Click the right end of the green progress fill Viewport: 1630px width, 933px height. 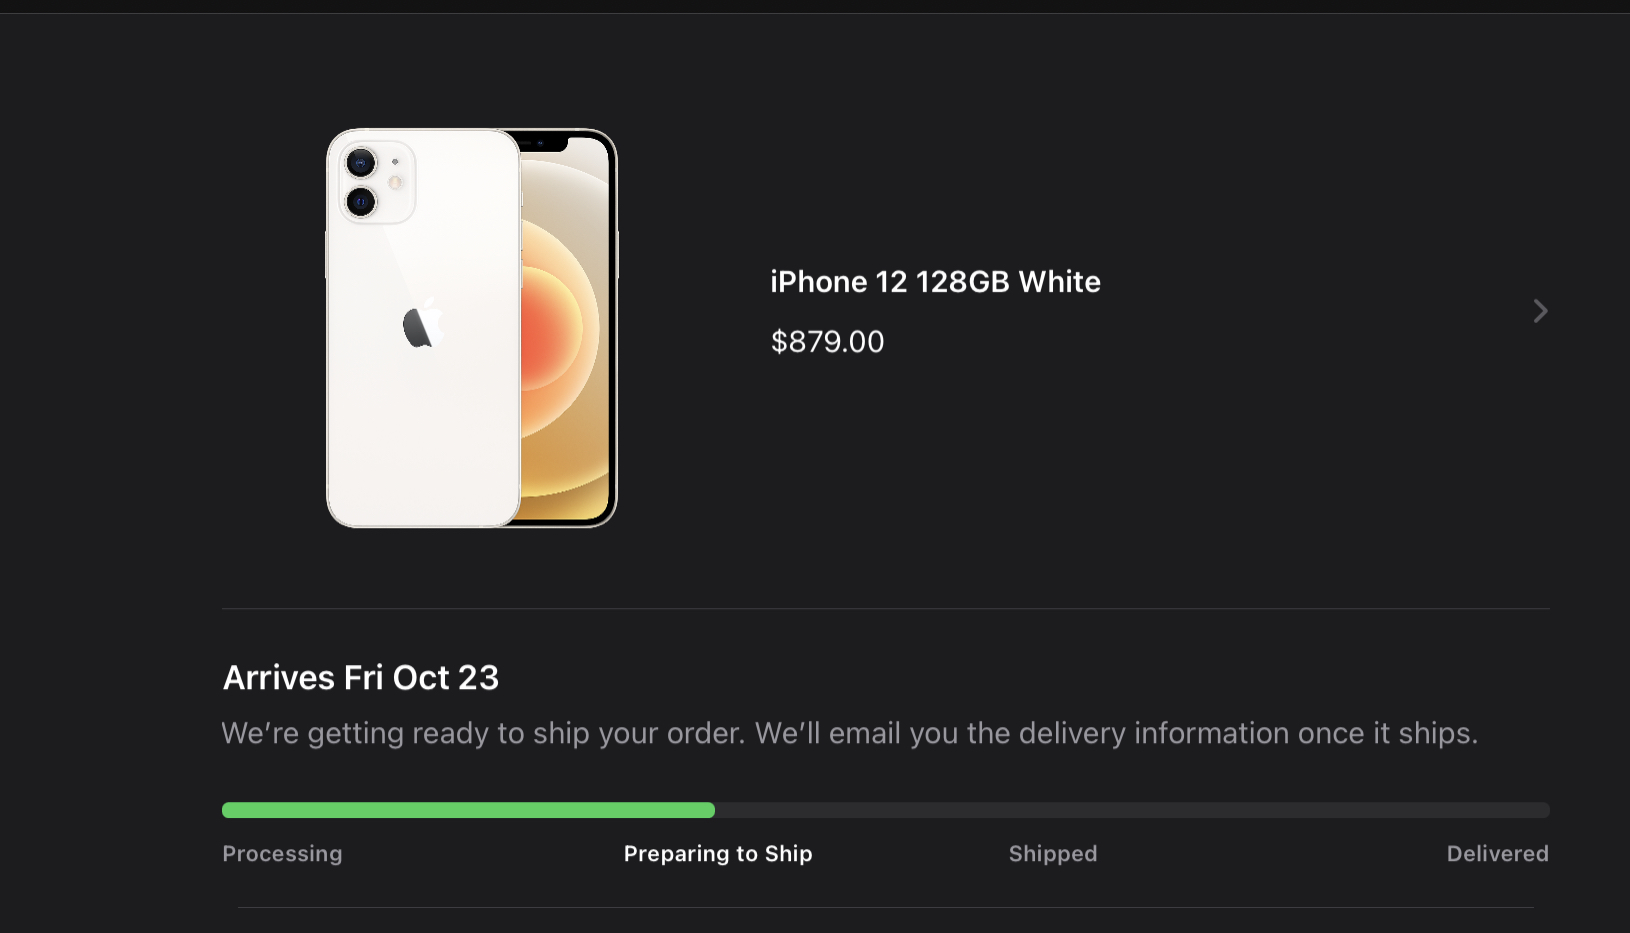[709, 810]
